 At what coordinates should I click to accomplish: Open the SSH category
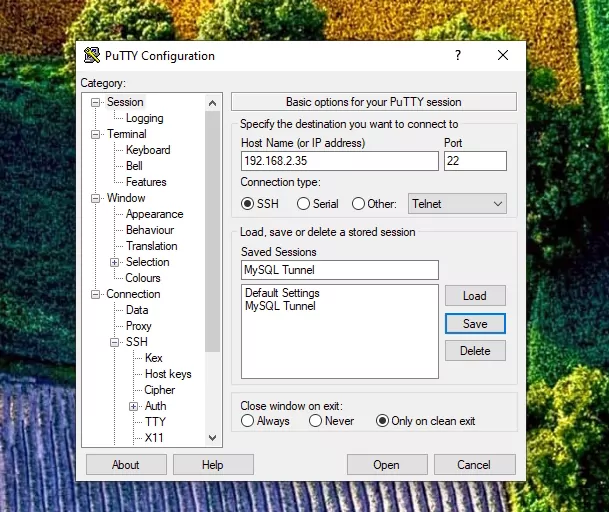[136, 342]
